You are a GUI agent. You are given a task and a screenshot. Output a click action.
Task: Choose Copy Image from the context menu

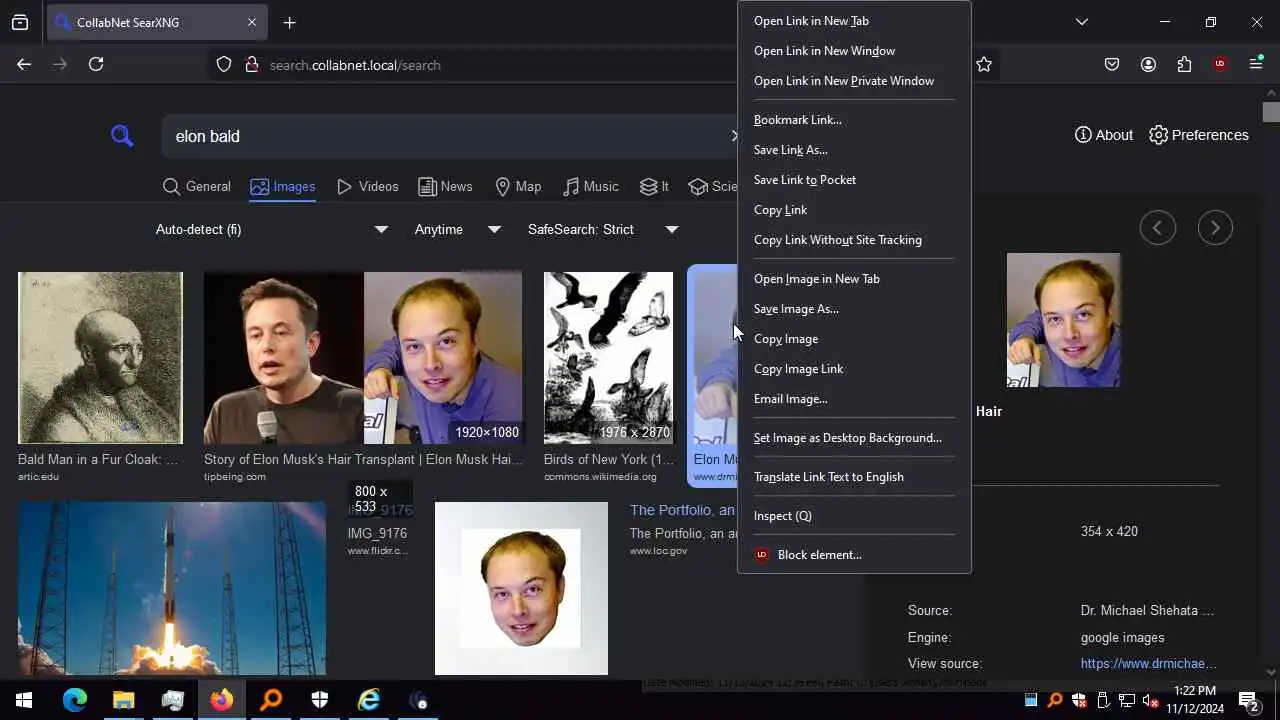(x=854, y=339)
